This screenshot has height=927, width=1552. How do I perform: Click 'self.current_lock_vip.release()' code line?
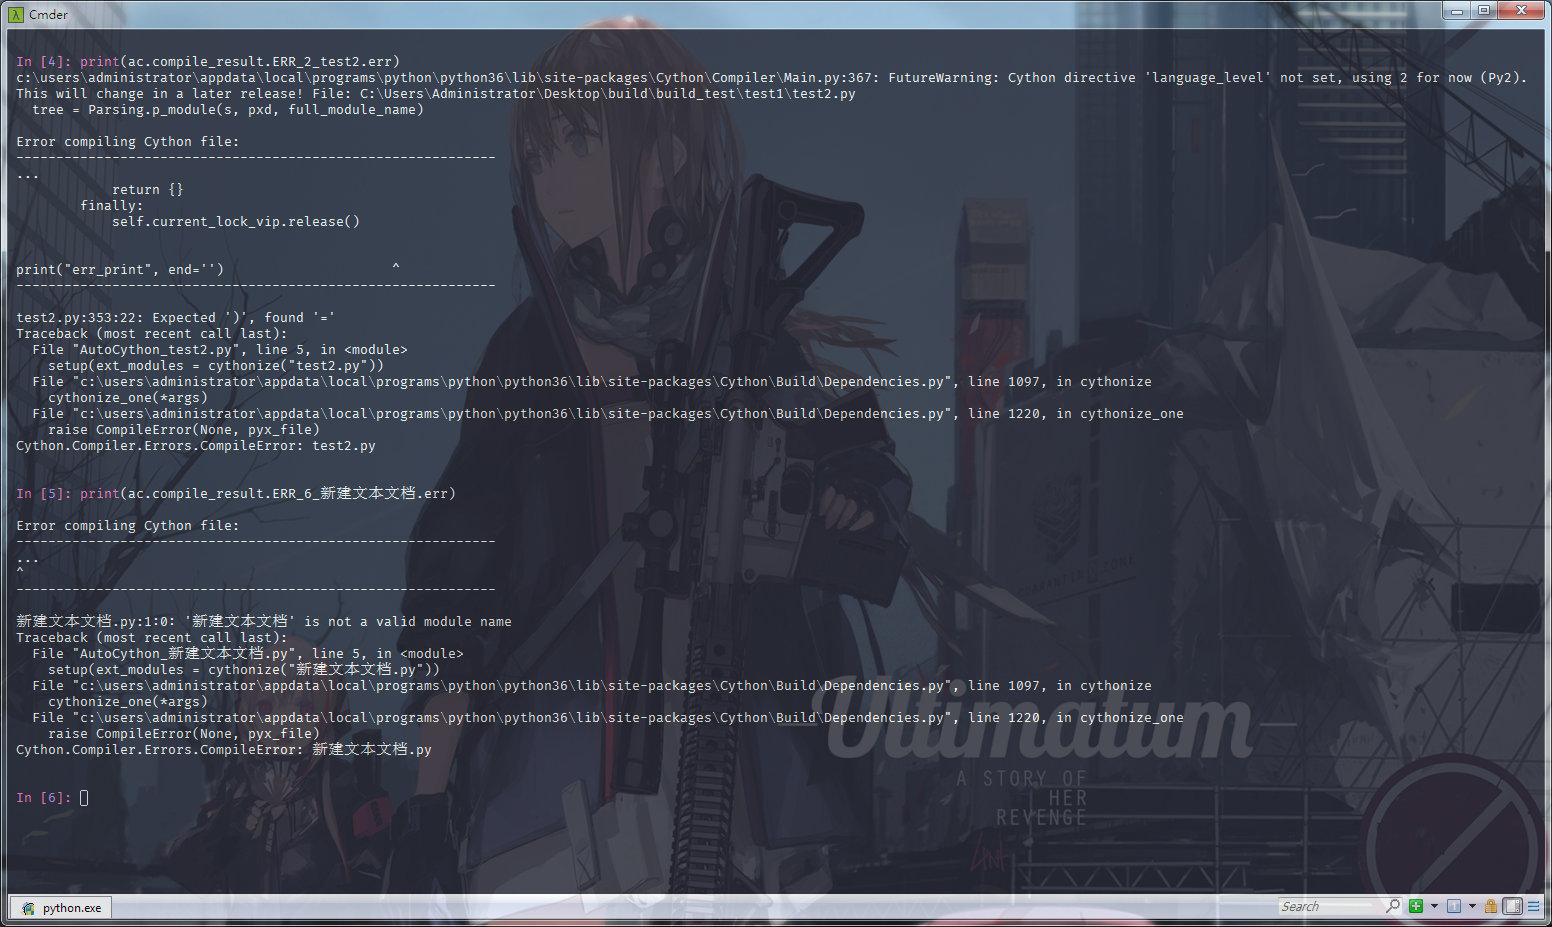pyautogui.click(x=236, y=221)
